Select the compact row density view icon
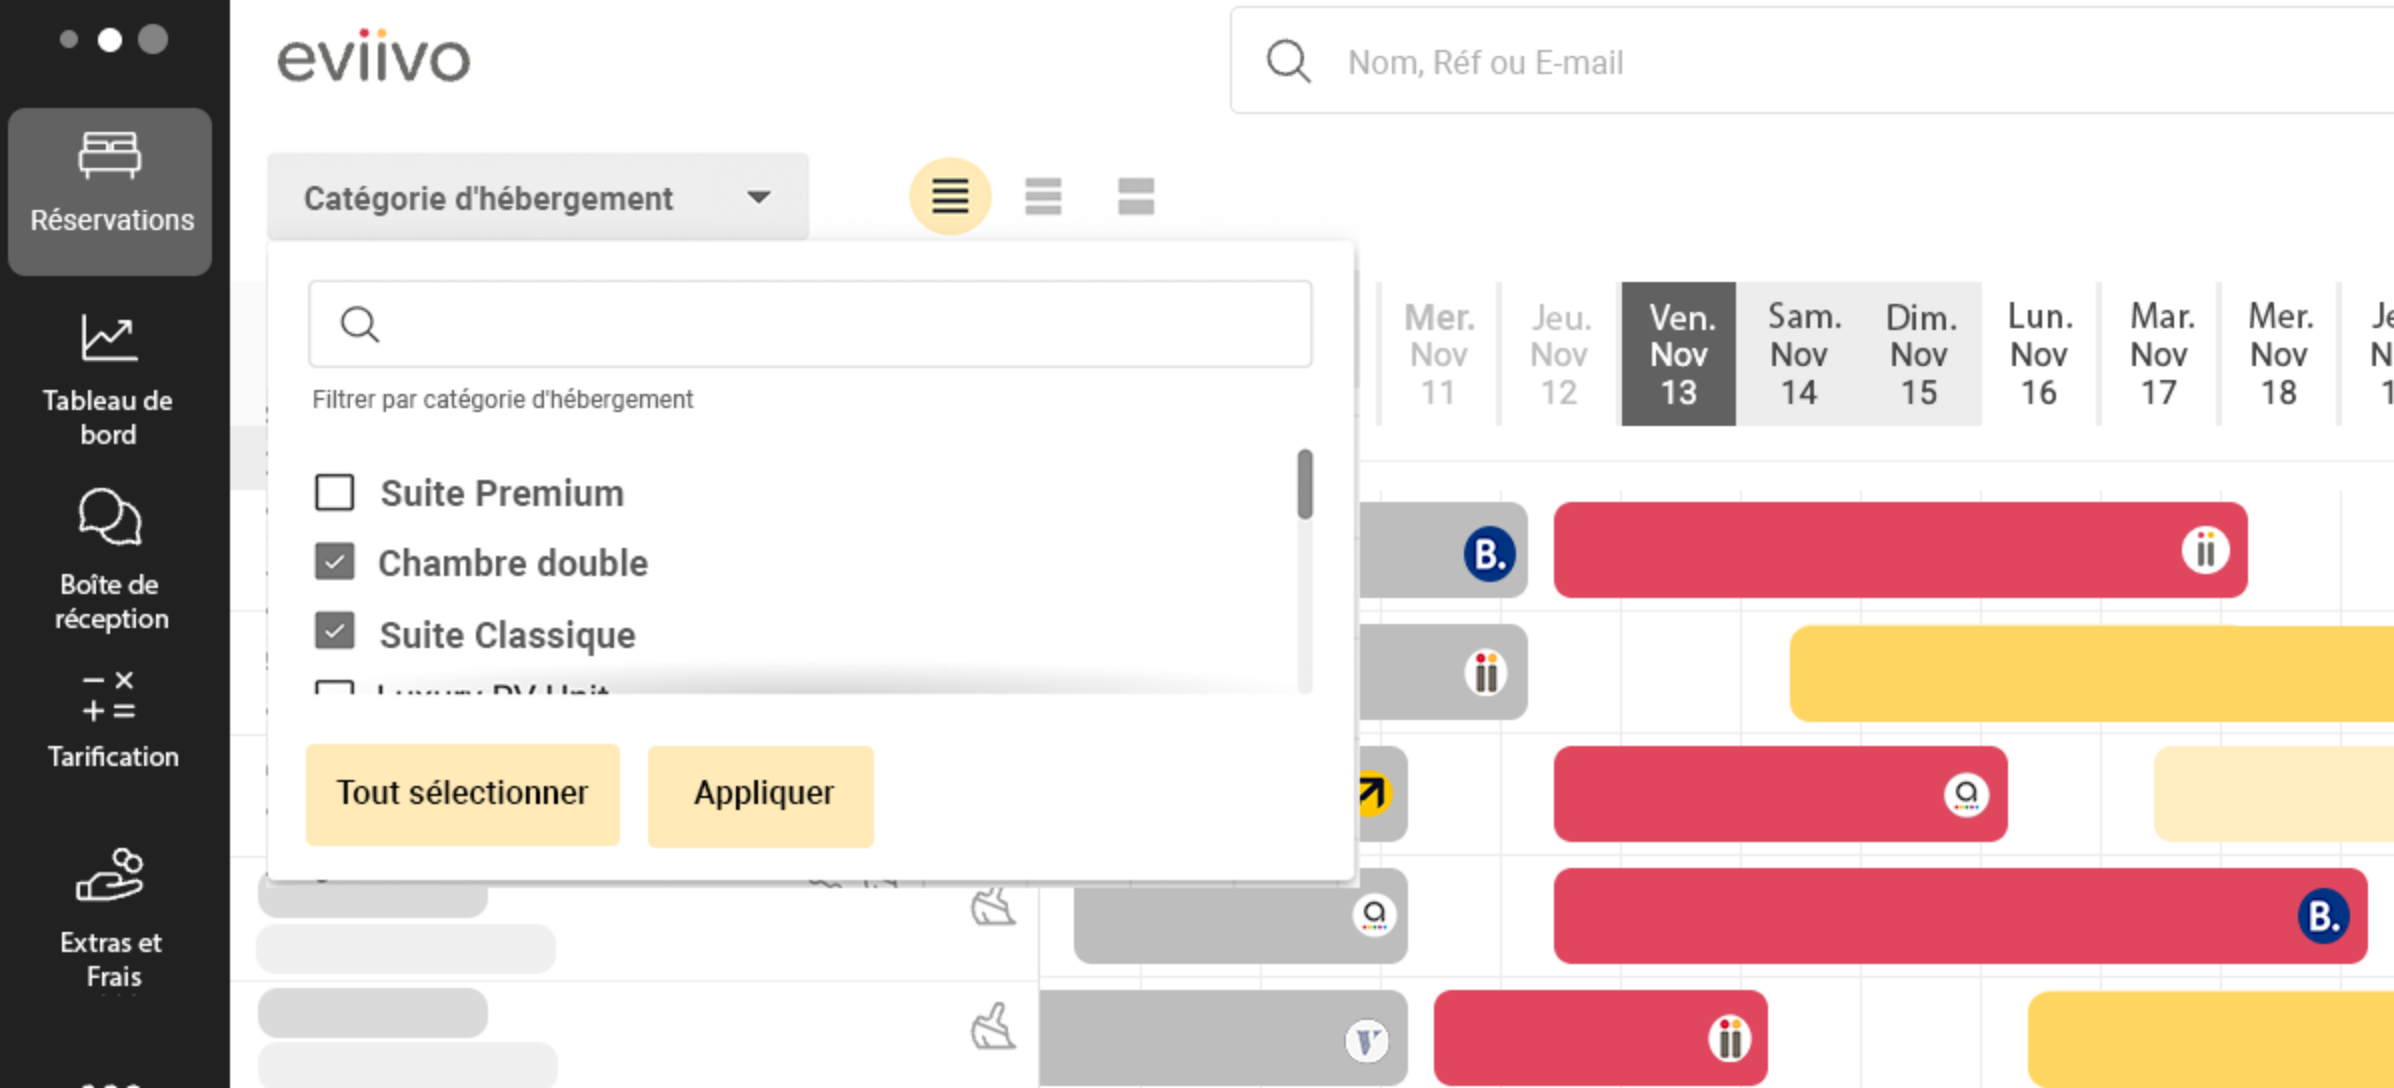The image size is (2394, 1088). [x=949, y=196]
